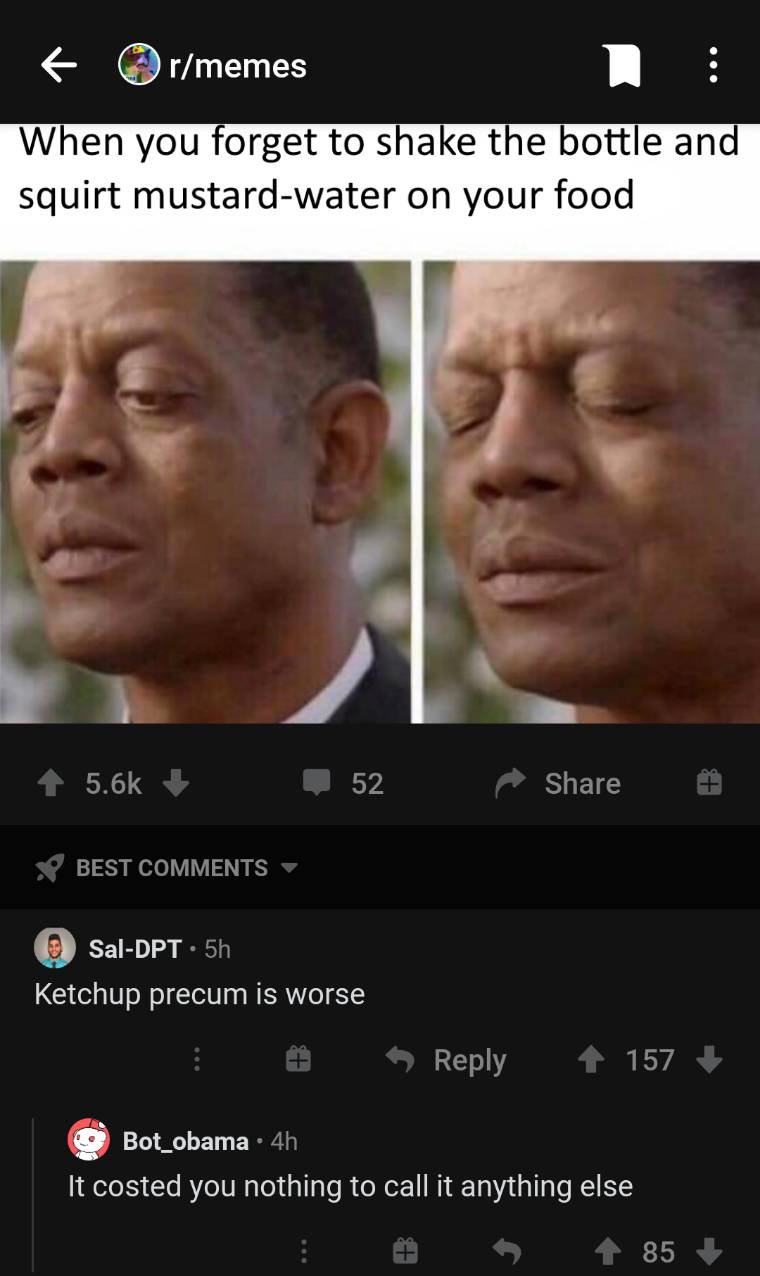Open the meme image fullscreen
The width and height of the screenshot is (760, 1276).
click(x=380, y=491)
